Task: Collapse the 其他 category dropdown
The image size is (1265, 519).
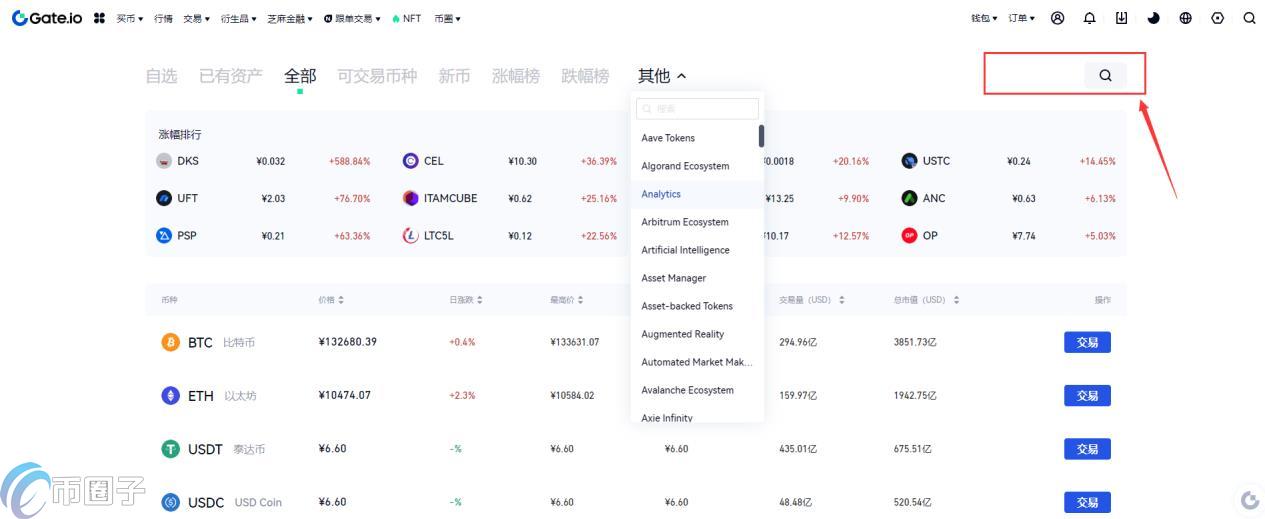Action: click(662, 76)
